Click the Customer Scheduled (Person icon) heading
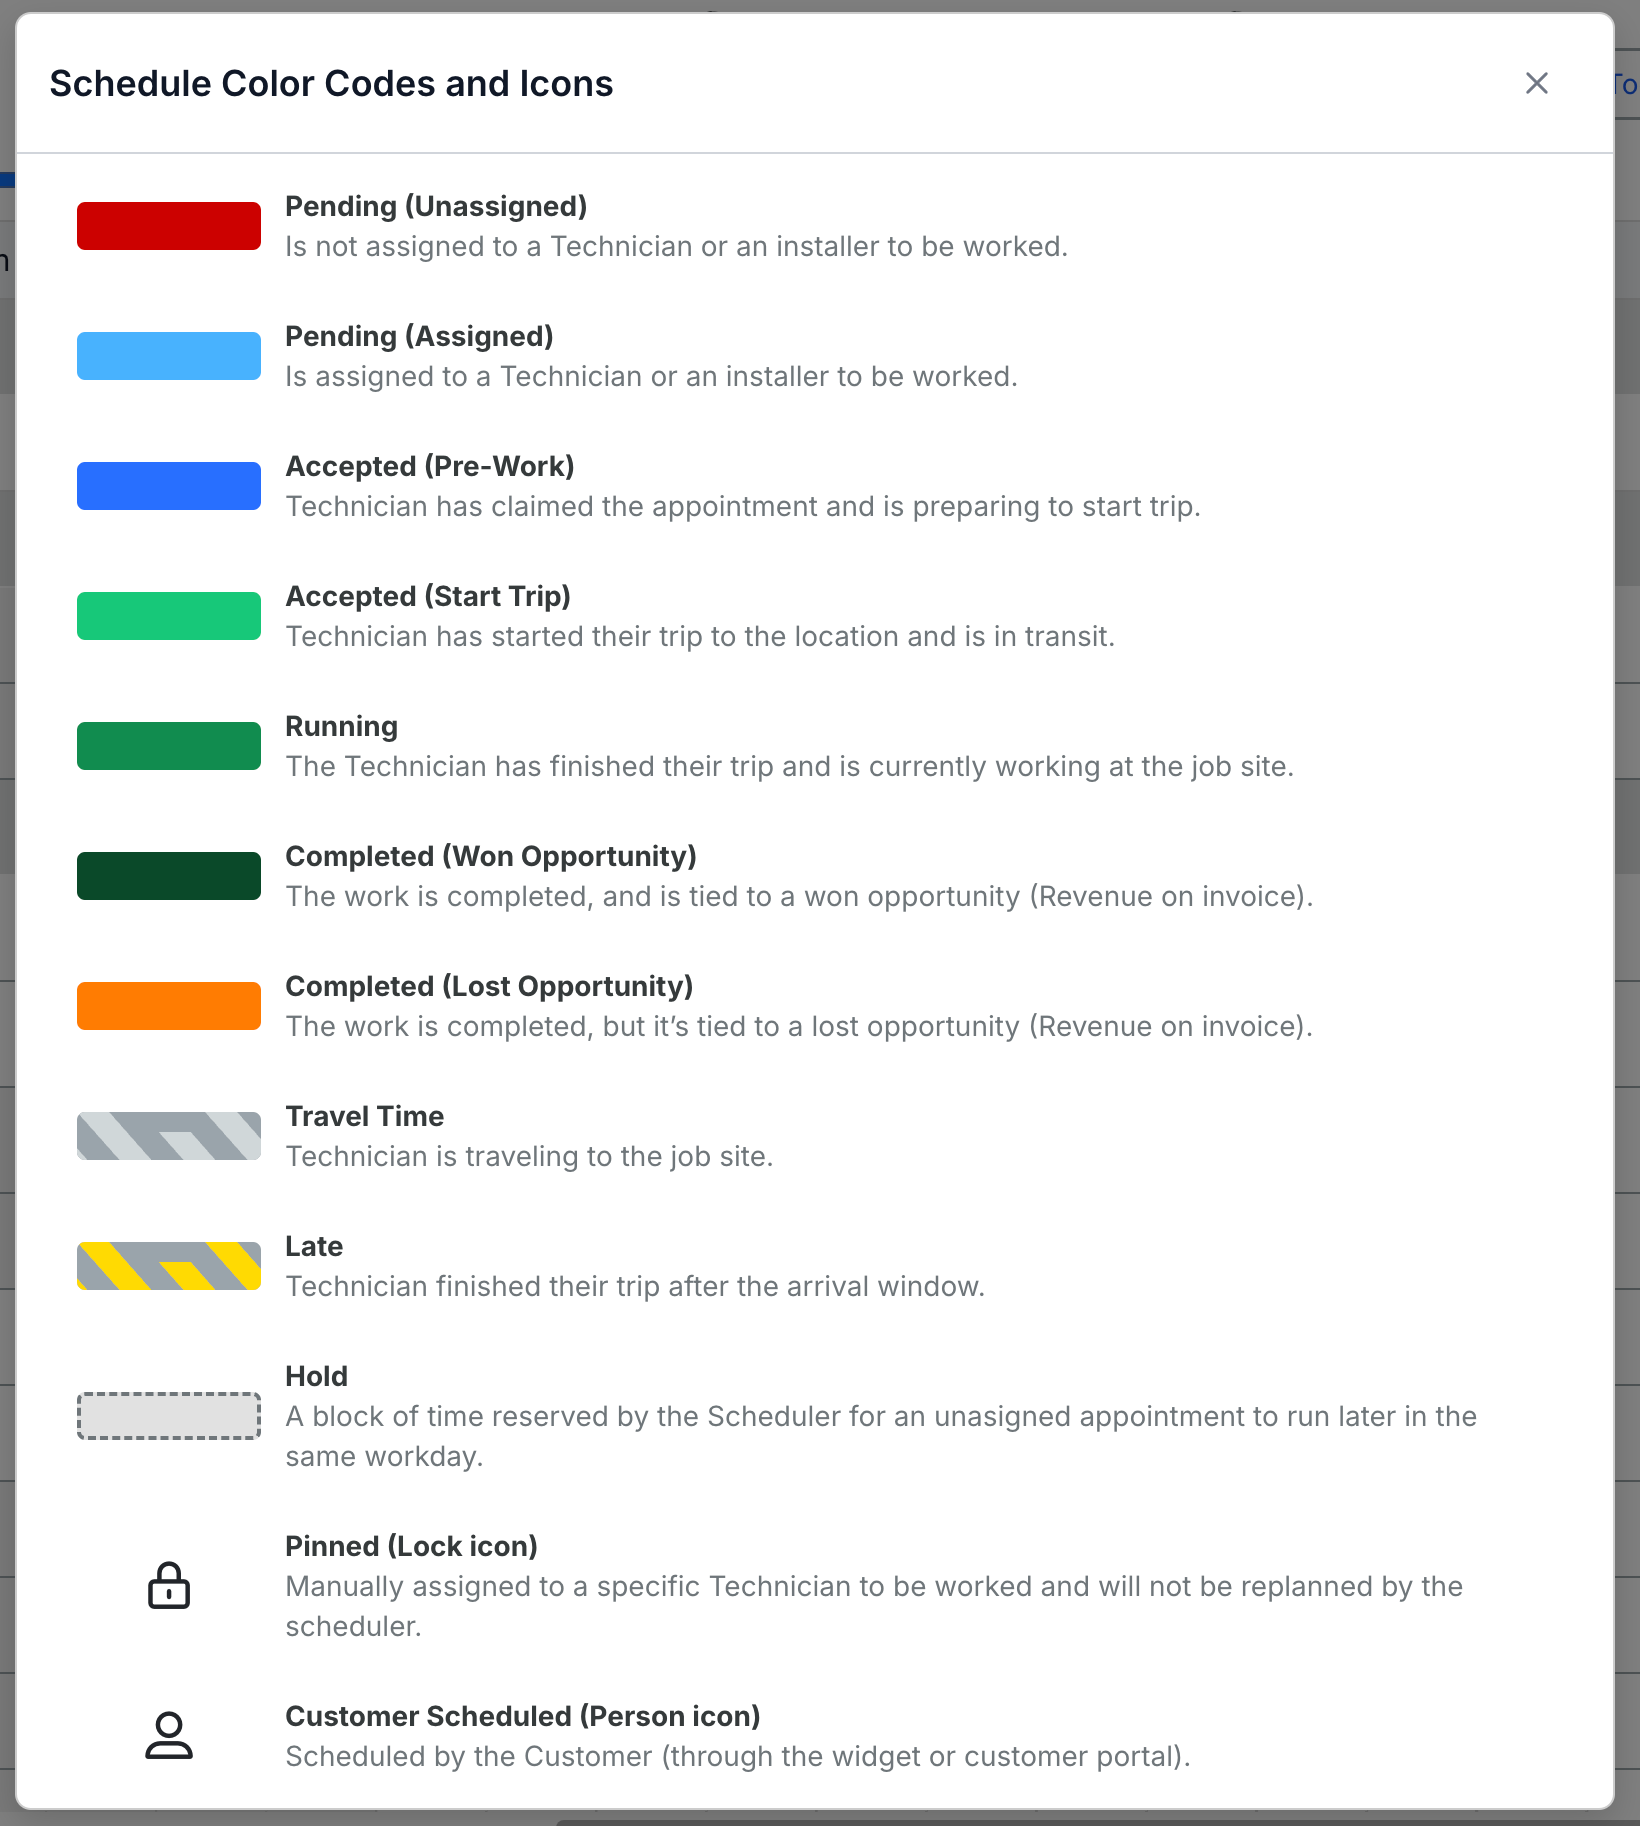 523,1716
